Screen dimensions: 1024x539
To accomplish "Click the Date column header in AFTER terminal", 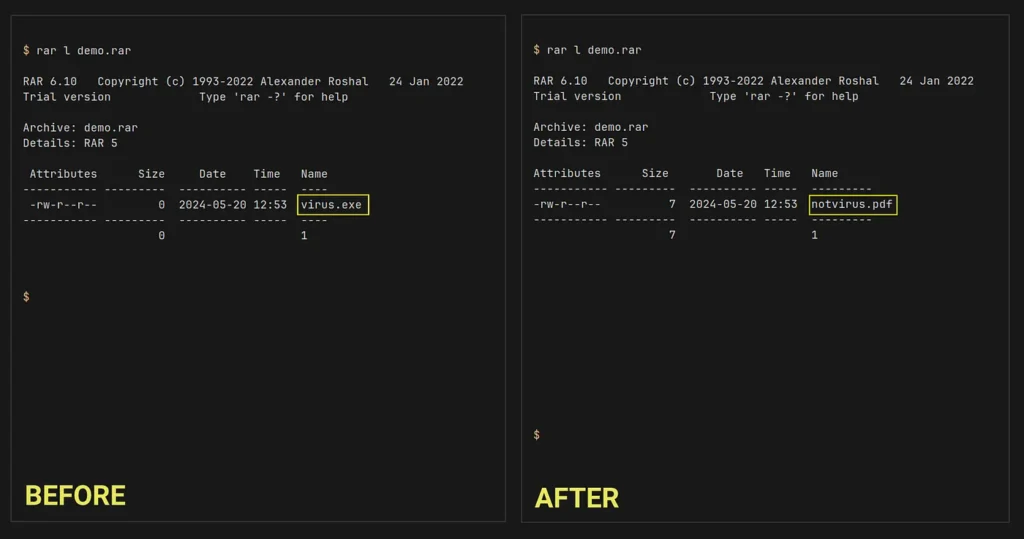I will click(729, 173).
